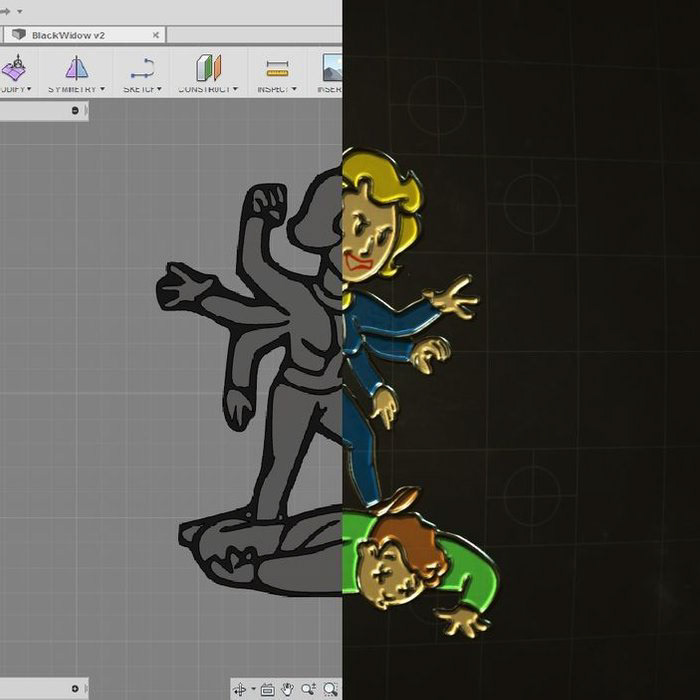Click the Sketch curve icon
The image size is (700, 700).
tap(143, 68)
